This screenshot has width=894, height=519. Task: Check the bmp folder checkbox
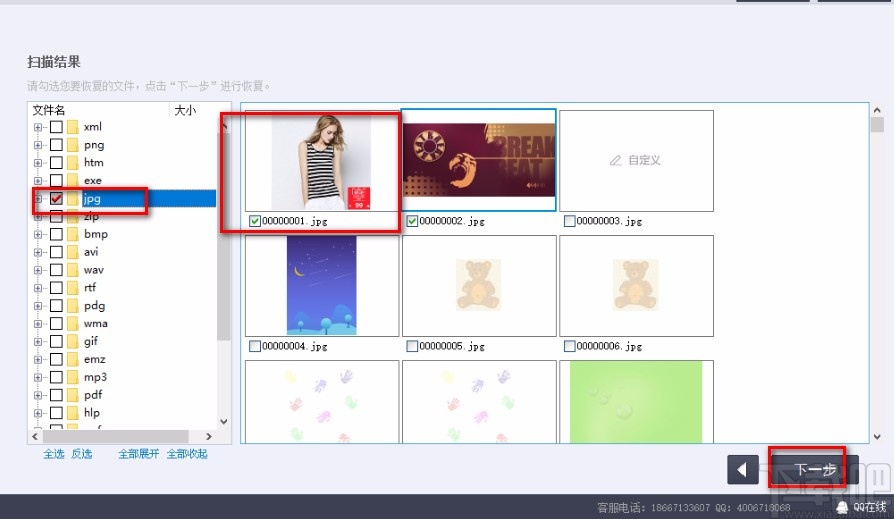click(56, 234)
